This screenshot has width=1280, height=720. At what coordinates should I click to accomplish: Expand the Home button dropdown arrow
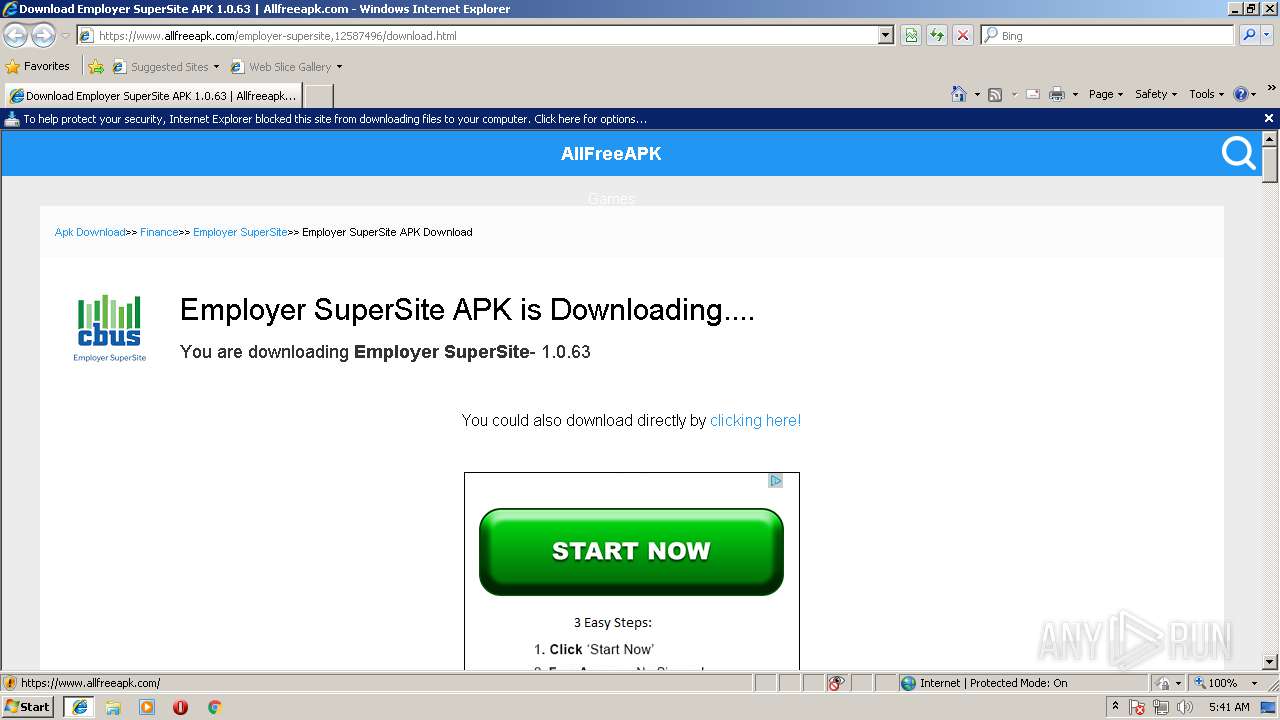point(977,94)
